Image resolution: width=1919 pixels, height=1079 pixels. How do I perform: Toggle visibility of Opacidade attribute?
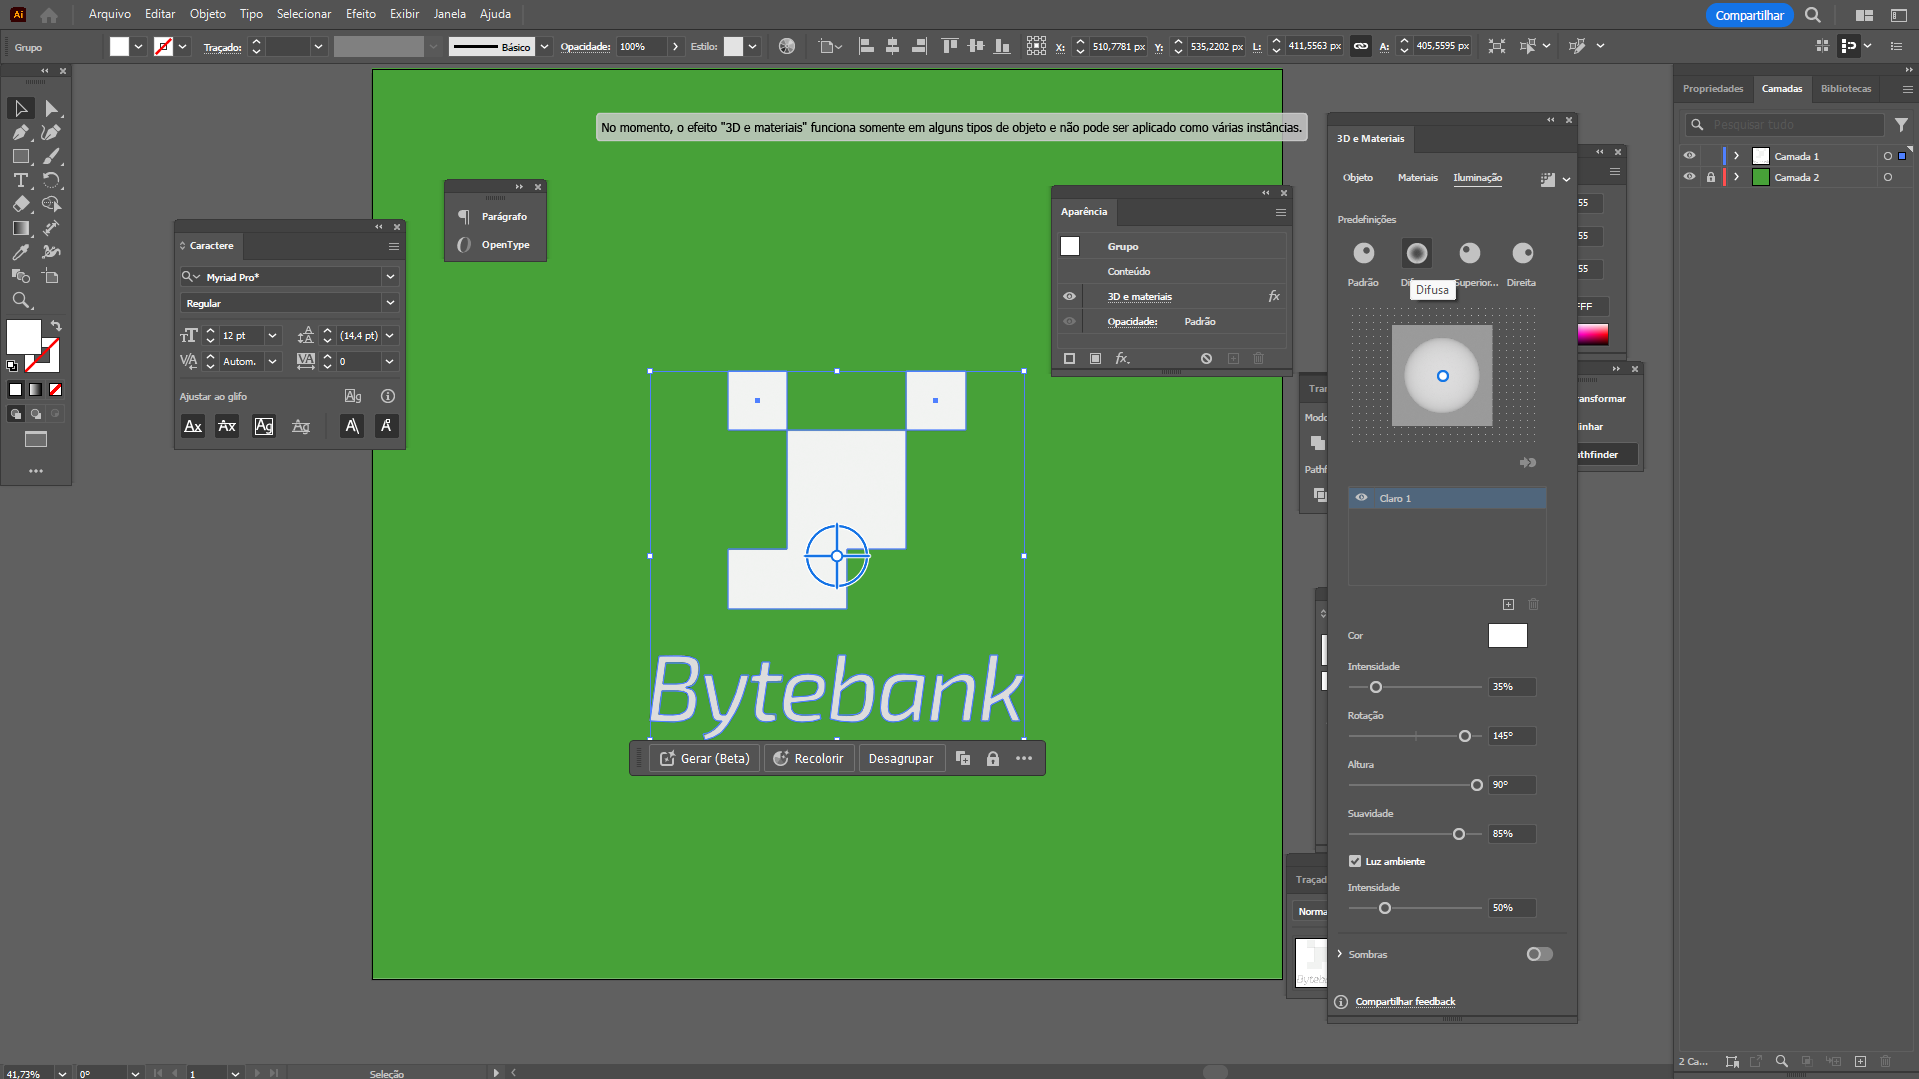point(1069,321)
